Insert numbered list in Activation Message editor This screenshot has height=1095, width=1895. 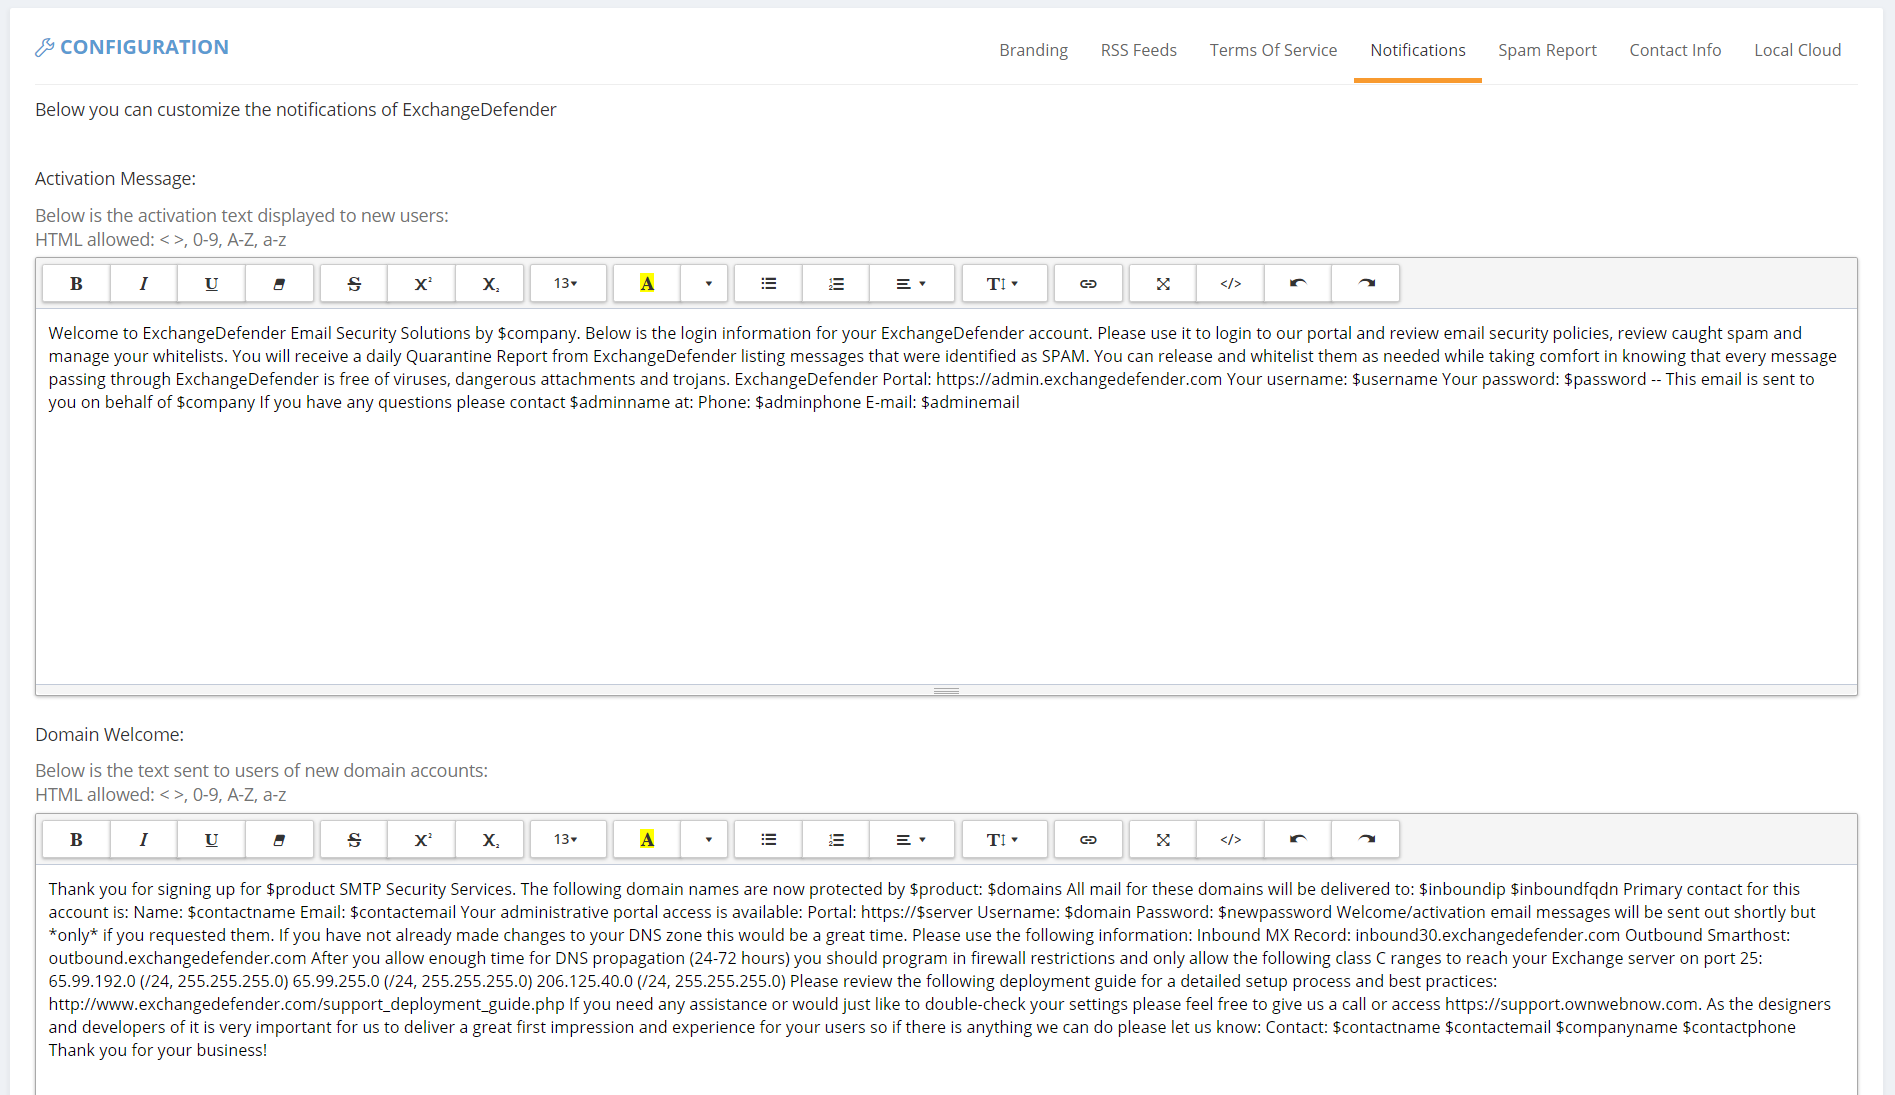[x=836, y=284]
